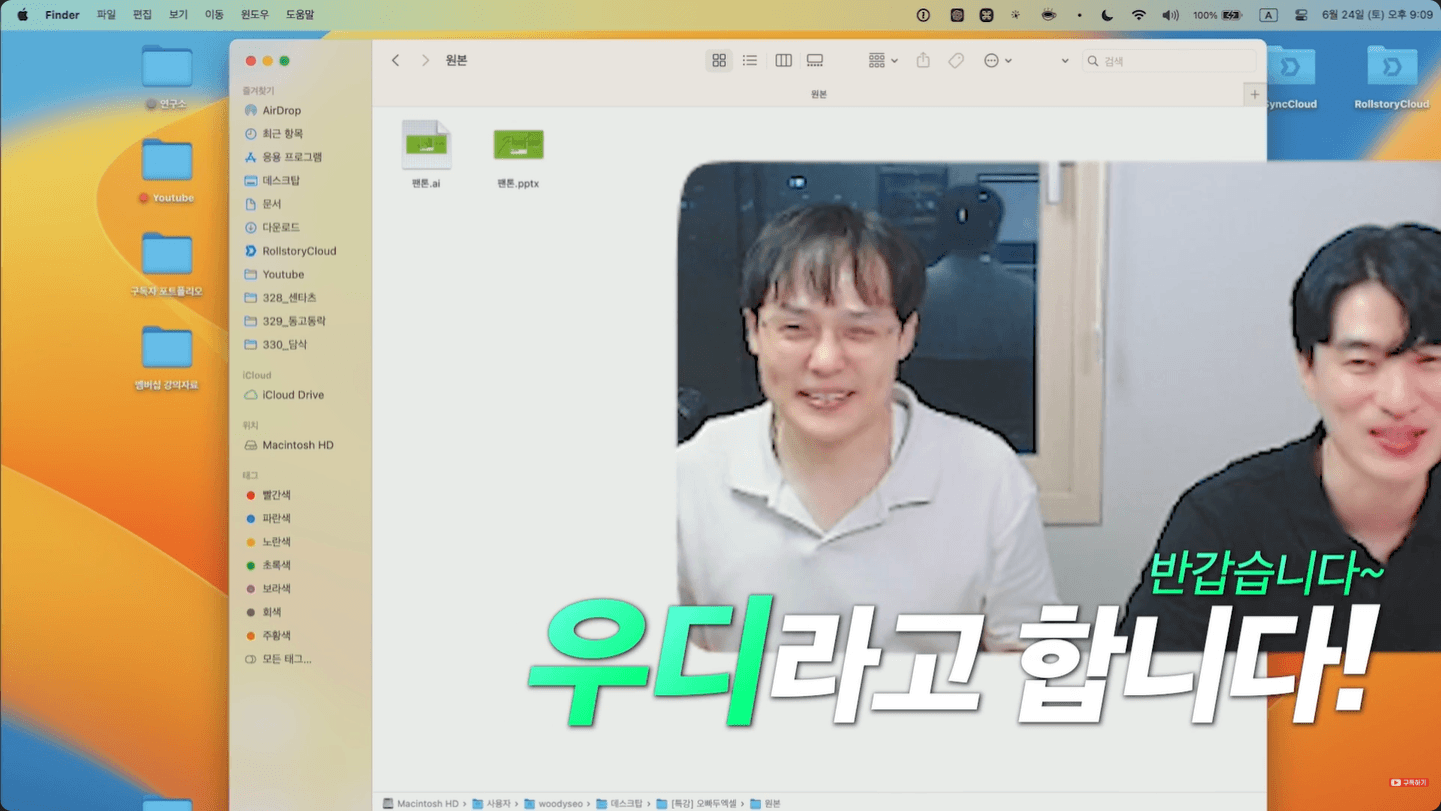Select the 팬톤.pptx file thumbnail
Screen dimensions: 1441x811
pyautogui.click(x=518, y=145)
